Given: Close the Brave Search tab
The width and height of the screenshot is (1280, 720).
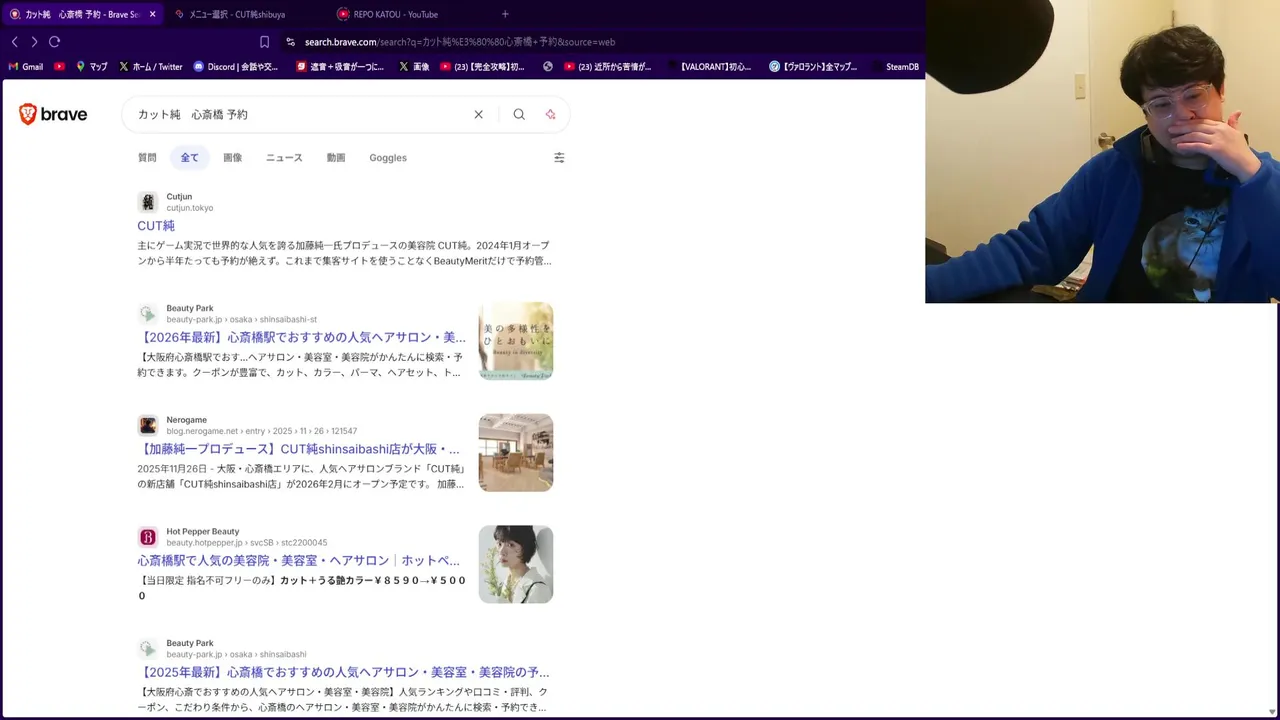Looking at the screenshot, I should coord(152,14).
